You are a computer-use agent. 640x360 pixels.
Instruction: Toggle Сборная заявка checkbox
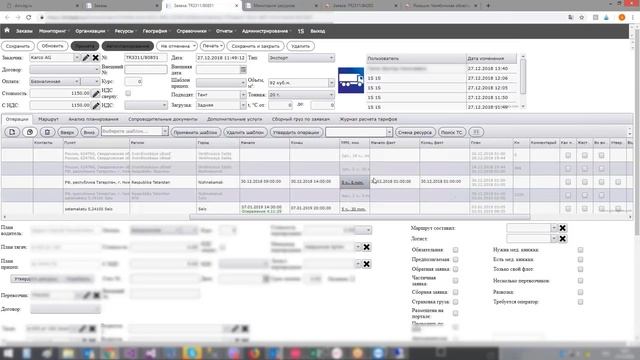(x=456, y=292)
